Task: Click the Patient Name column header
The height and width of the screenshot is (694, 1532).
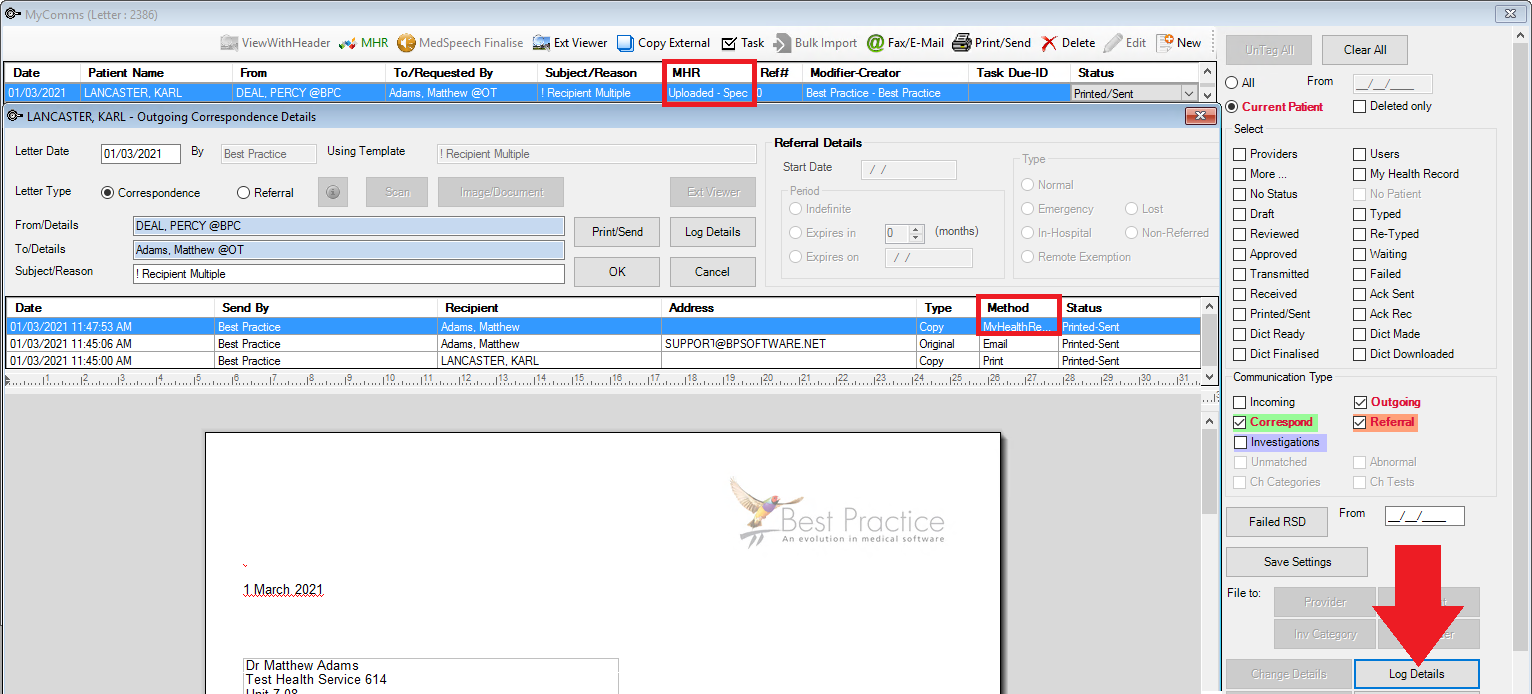Action: click(x=156, y=73)
